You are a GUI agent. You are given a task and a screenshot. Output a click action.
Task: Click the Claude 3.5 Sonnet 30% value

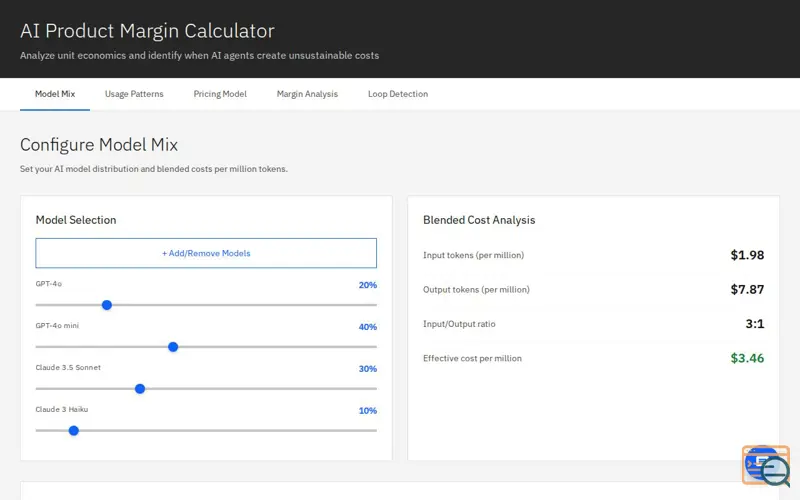coord(367,369)
